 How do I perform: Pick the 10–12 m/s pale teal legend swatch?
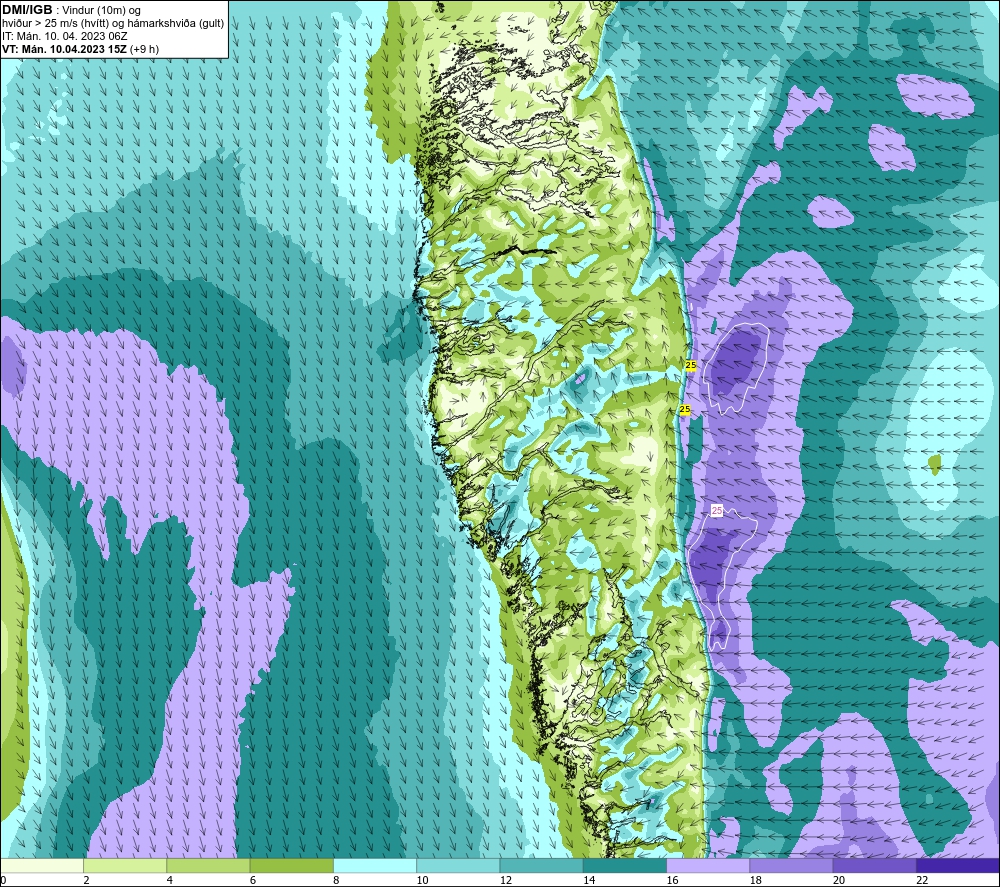pos(458,865)
